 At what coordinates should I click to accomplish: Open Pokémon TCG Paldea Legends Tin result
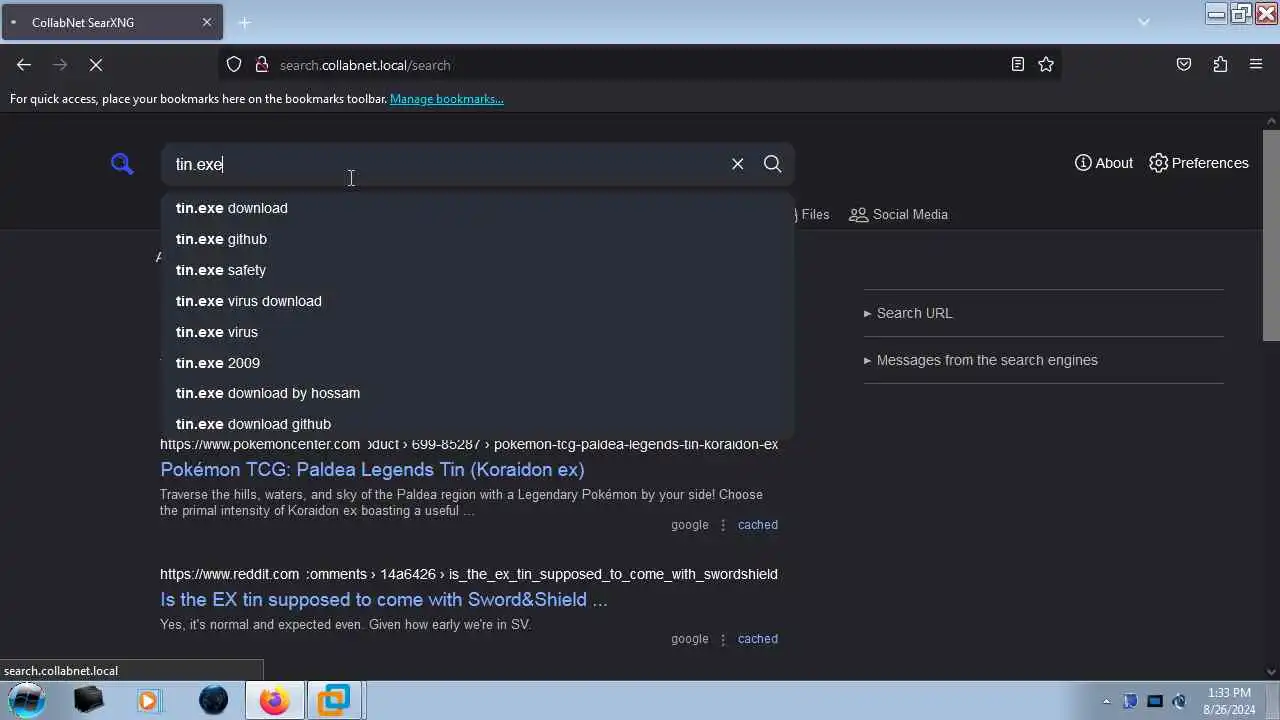pos(372,469)
